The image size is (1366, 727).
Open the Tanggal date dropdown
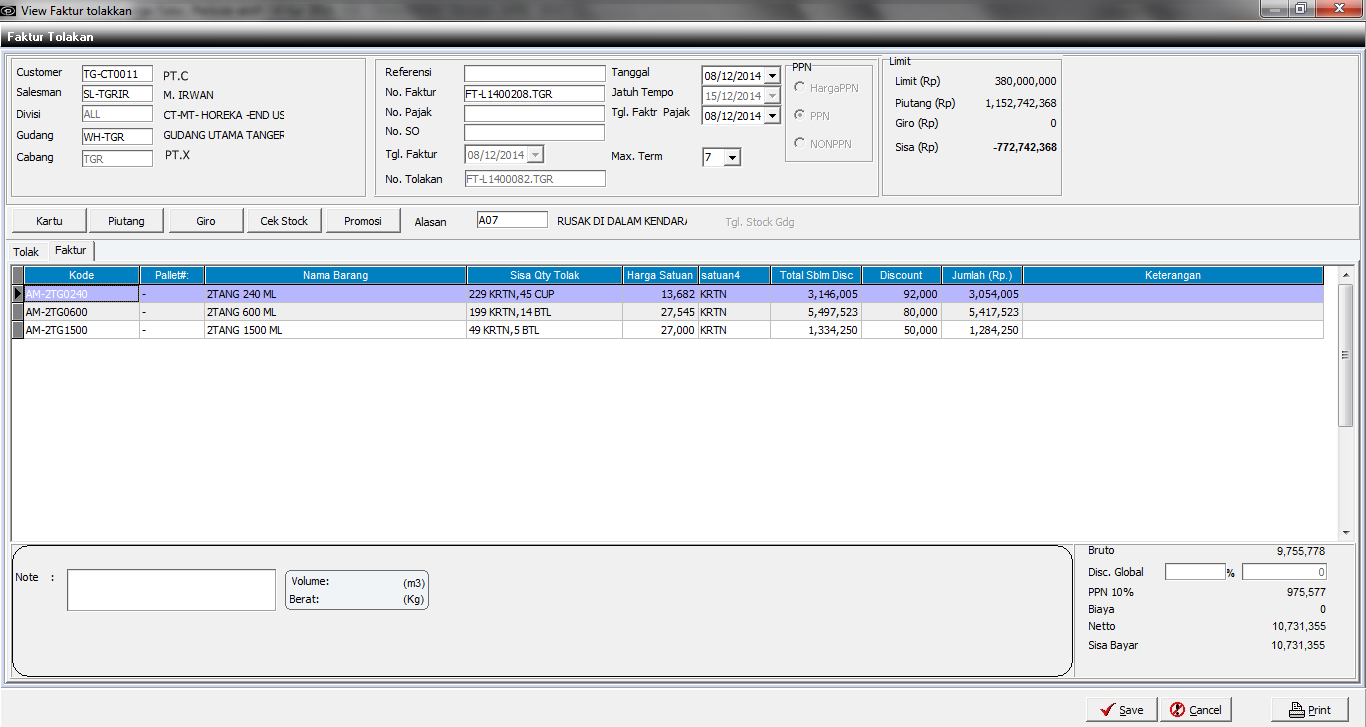(772, 76)
